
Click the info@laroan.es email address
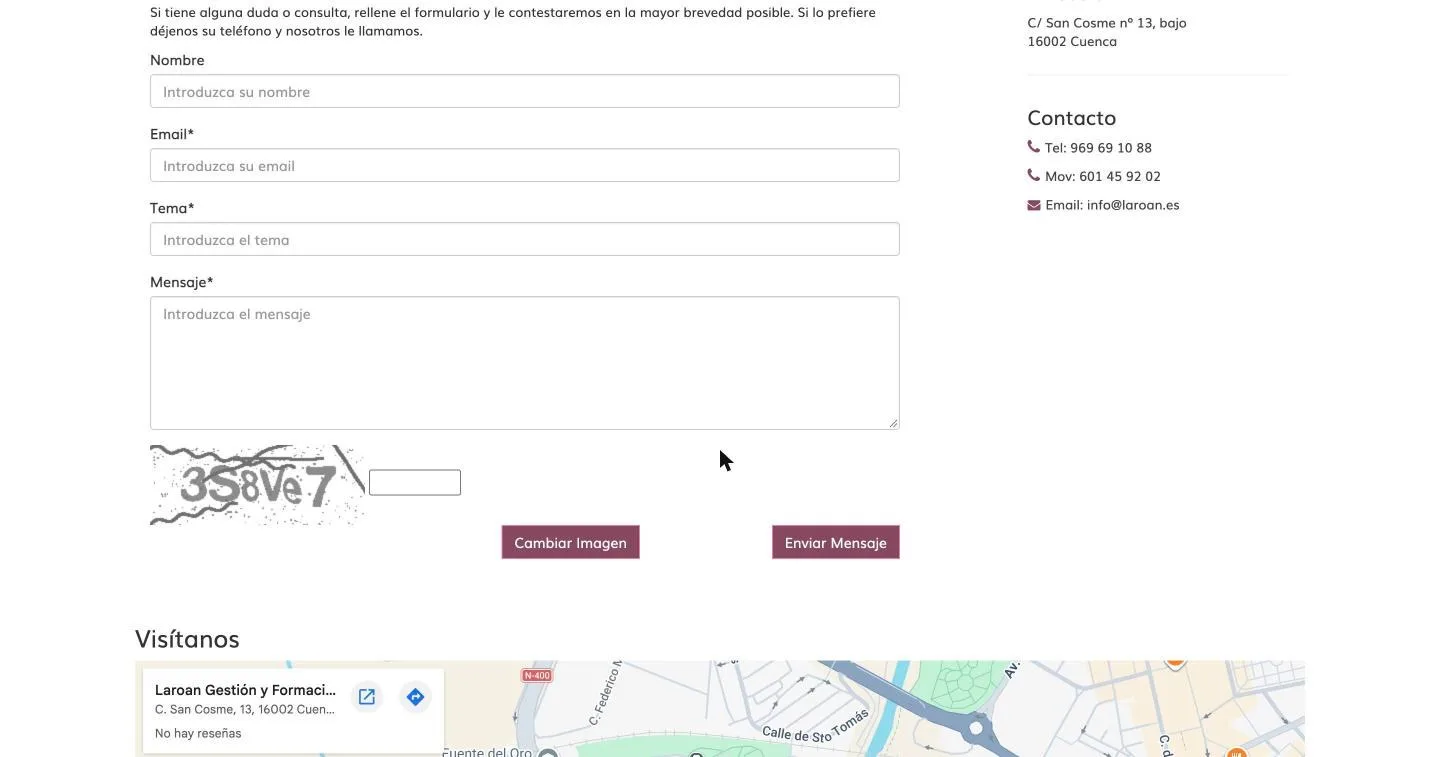pos(1133,204)
